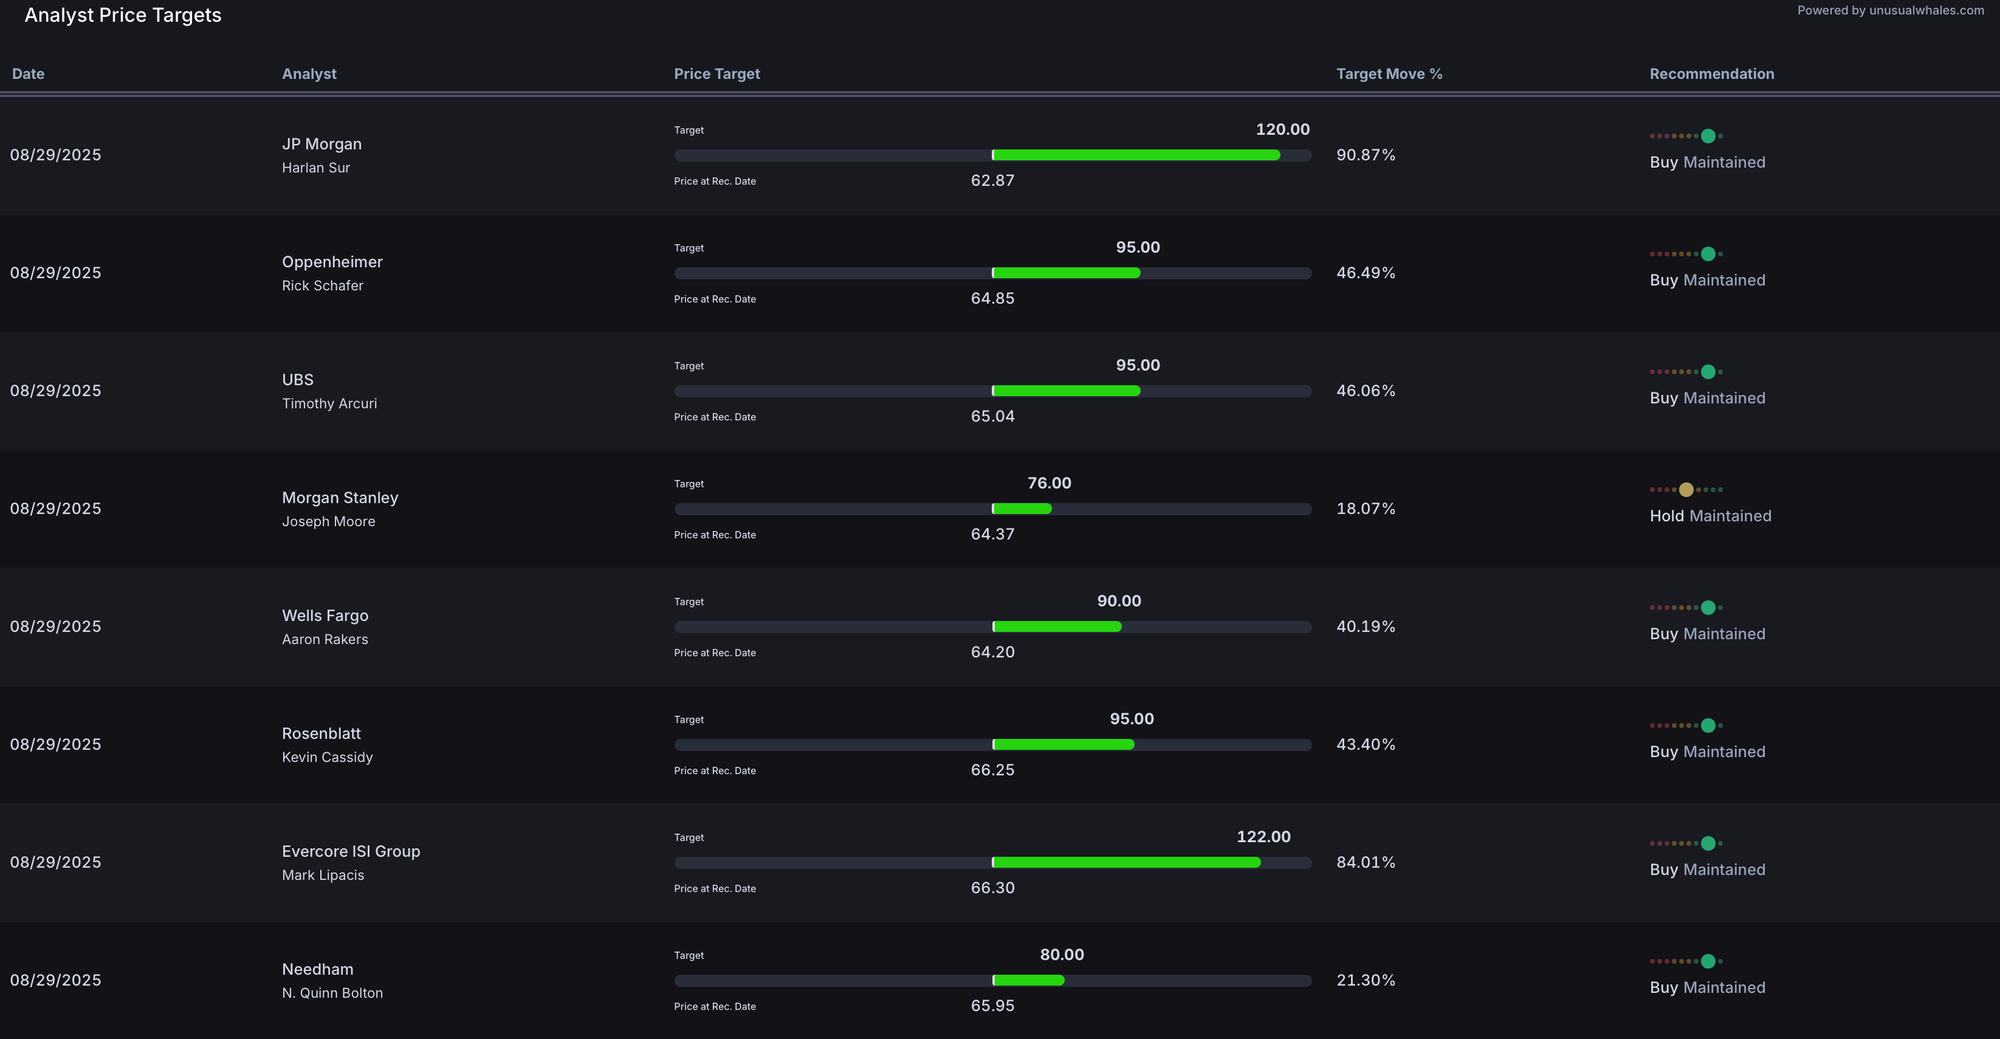
Task: Click the Oppenheimer price target bar
Action: 993,273
